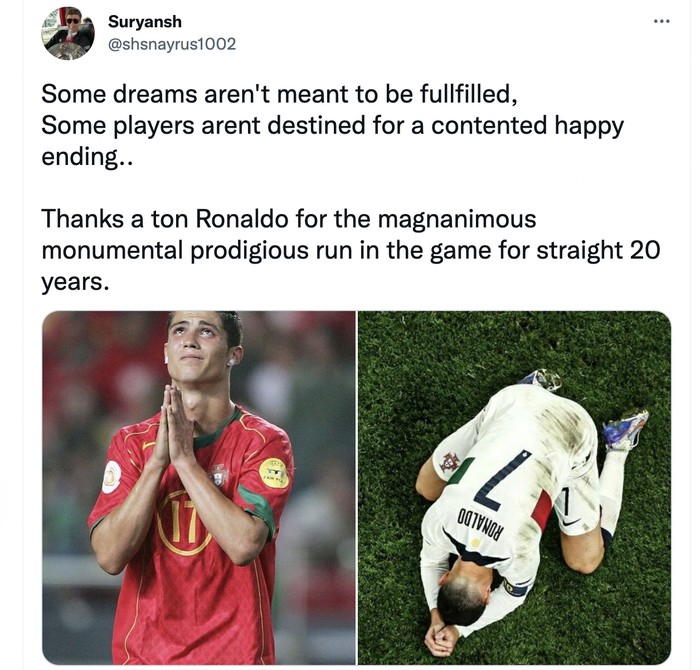Select the "Some dreams aren't meant" text line
The height and width of the screenshot is (670, 700).
pyautogui.click(x=279, y=94)
